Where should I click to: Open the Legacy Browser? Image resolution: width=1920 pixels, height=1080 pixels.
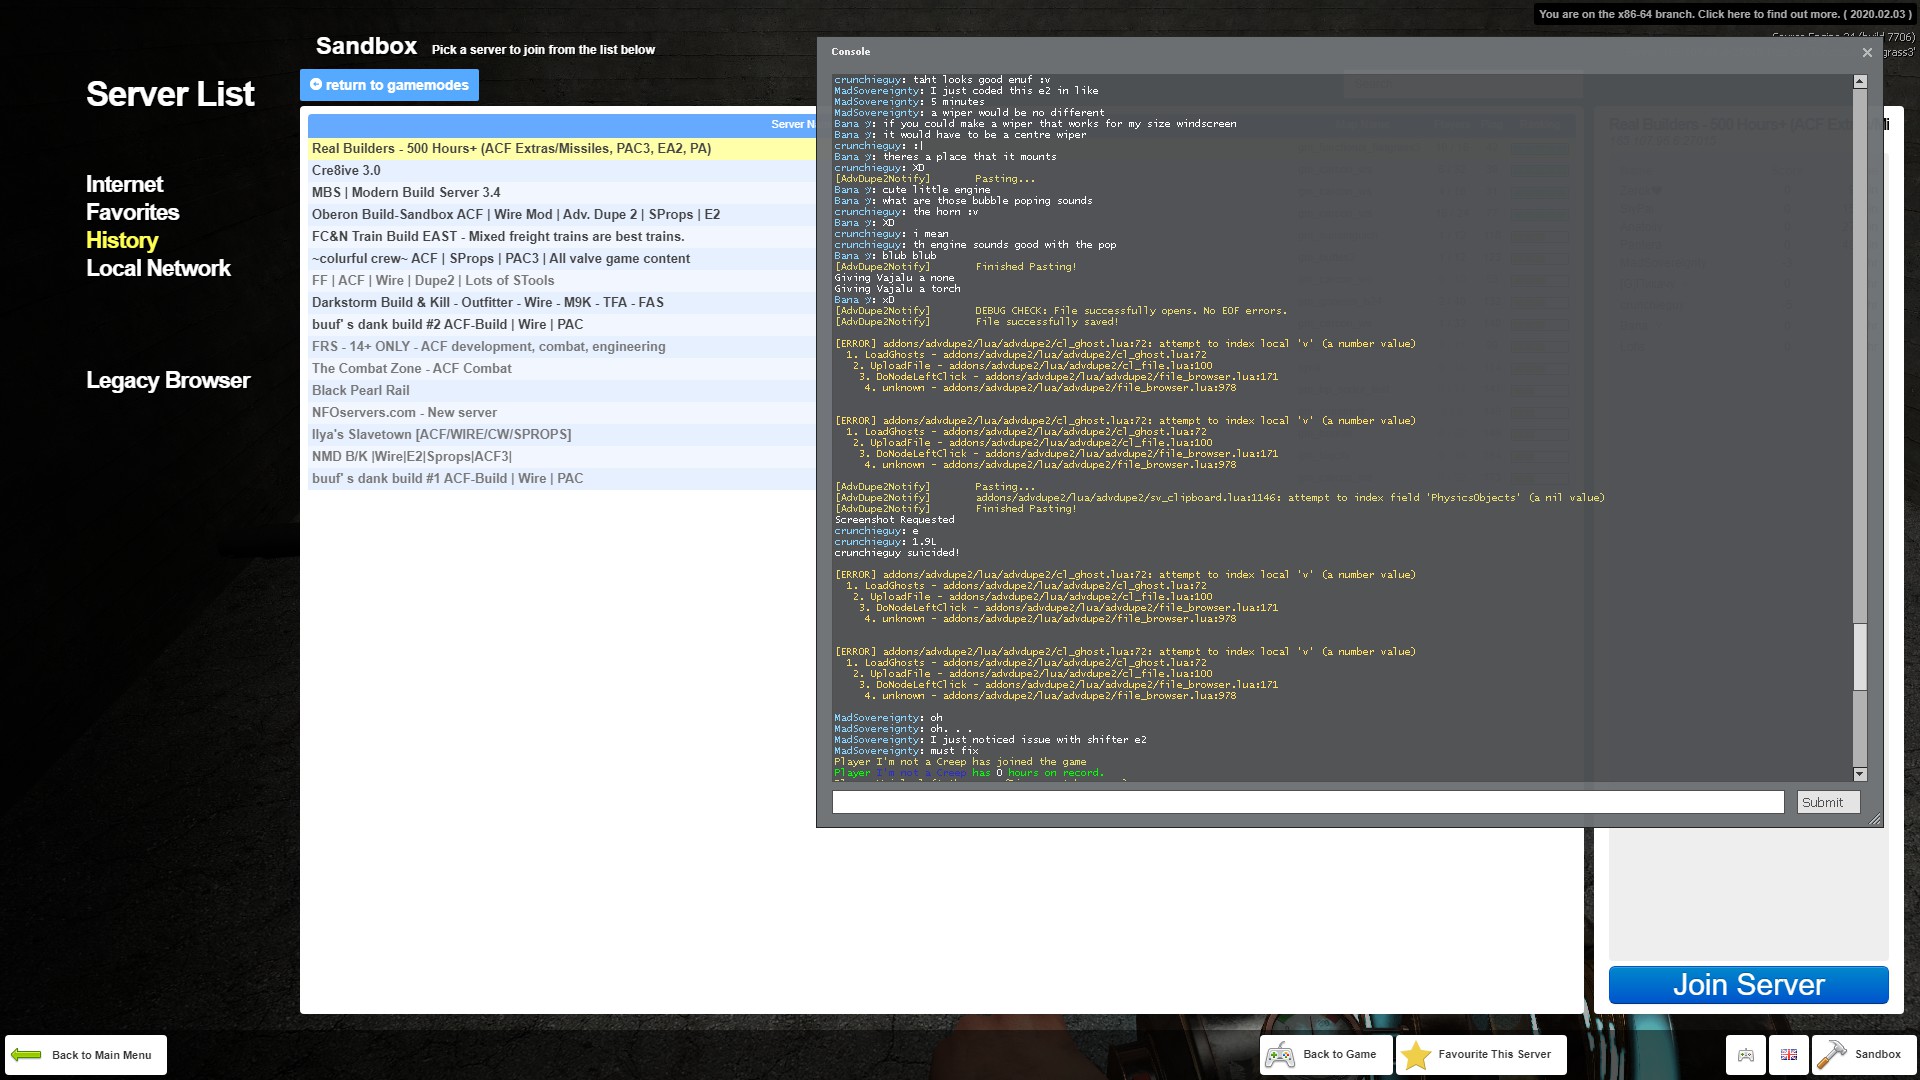(x=167, y=380)
